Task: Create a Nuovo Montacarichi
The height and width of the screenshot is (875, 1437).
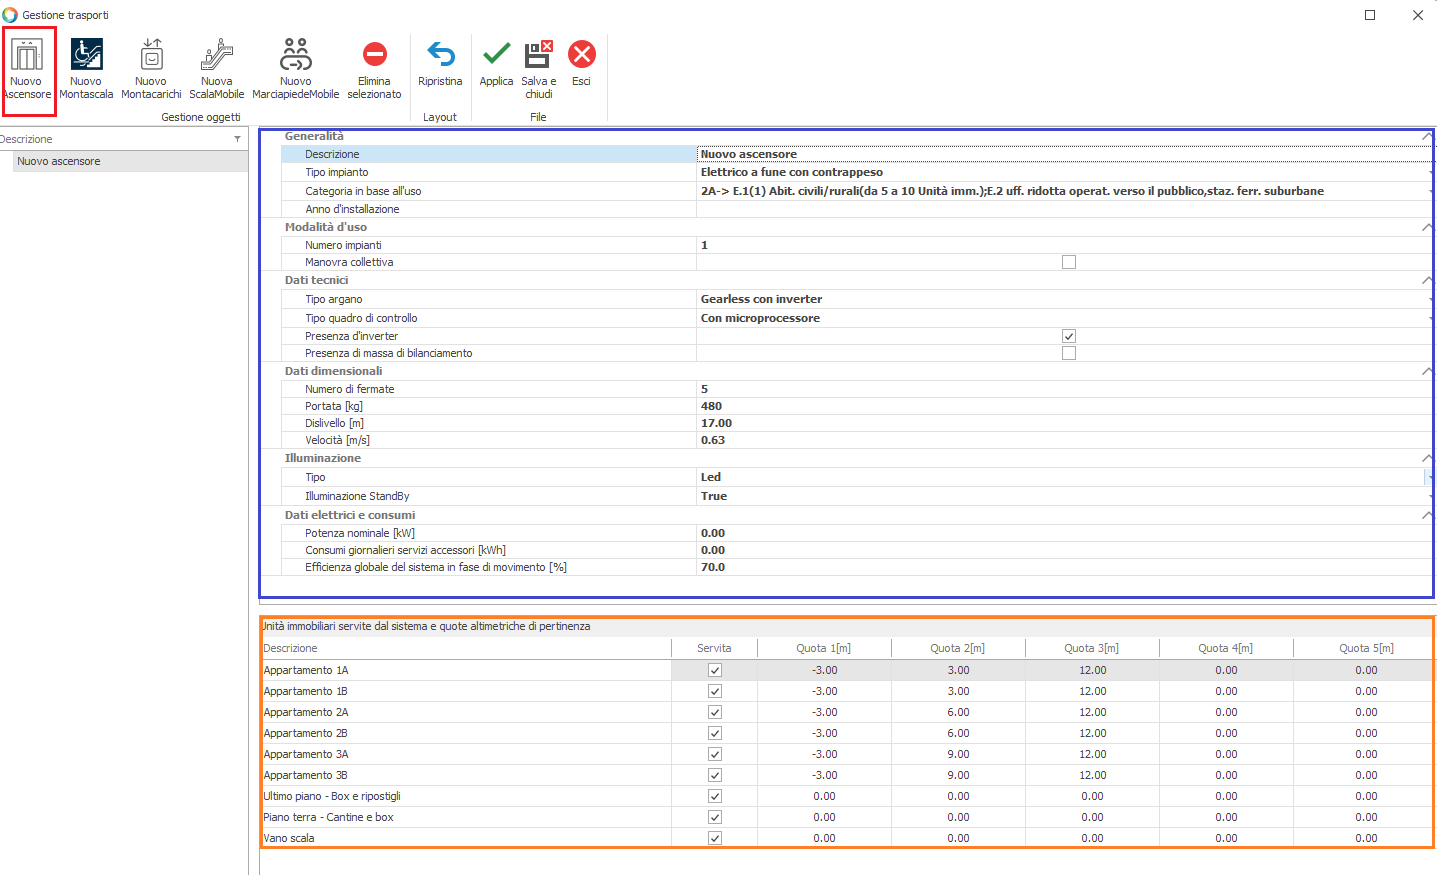Action: coord(151,56)
